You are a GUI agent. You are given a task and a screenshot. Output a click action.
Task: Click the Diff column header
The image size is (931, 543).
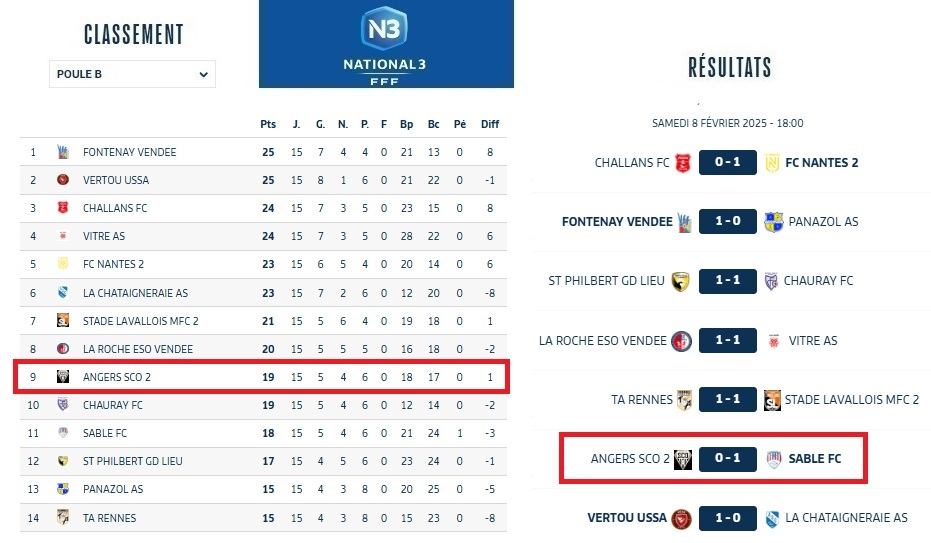[489, 124]
